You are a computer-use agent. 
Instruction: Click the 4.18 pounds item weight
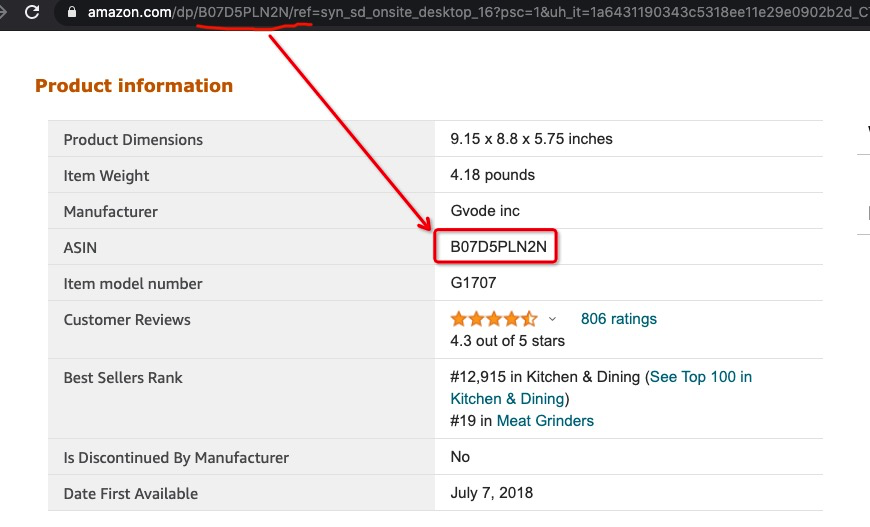(x=492, y=175)
